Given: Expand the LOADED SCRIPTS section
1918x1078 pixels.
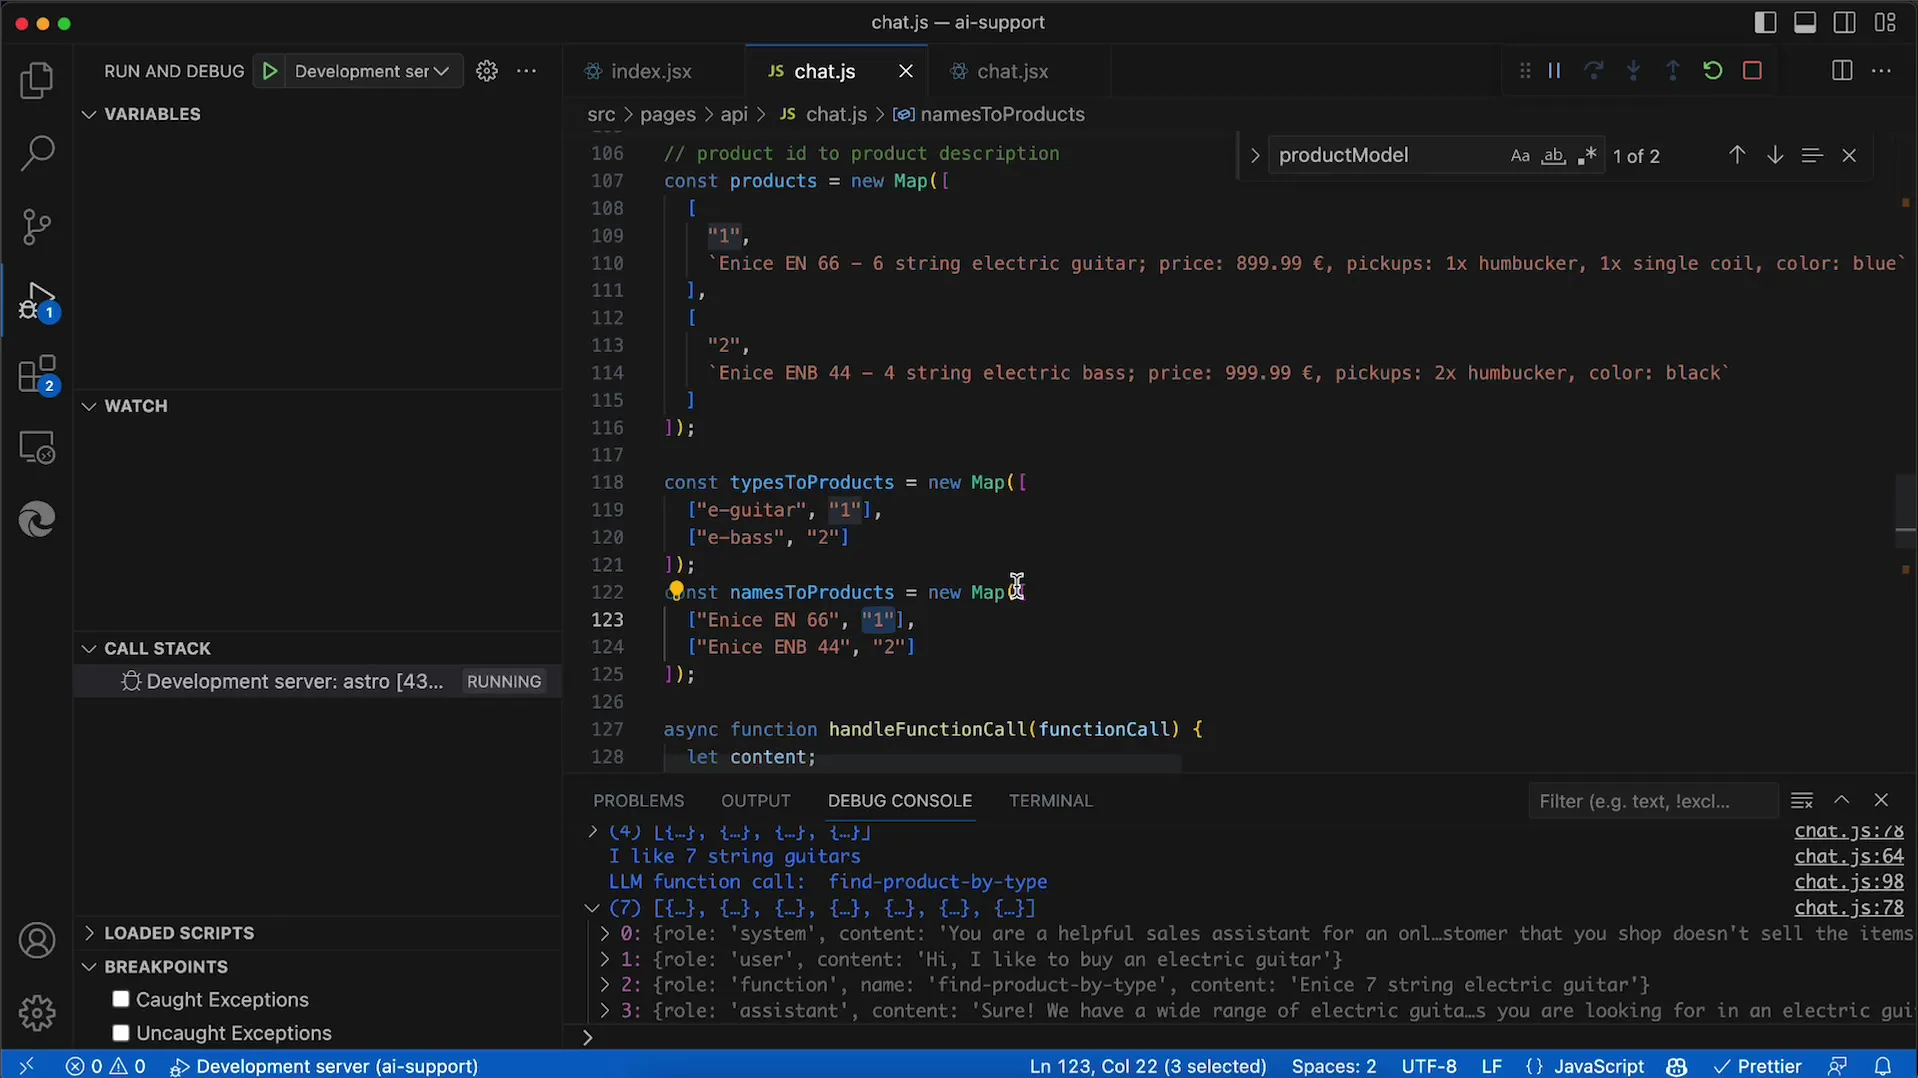Looking at the screenshot, I should click(89, 933).
